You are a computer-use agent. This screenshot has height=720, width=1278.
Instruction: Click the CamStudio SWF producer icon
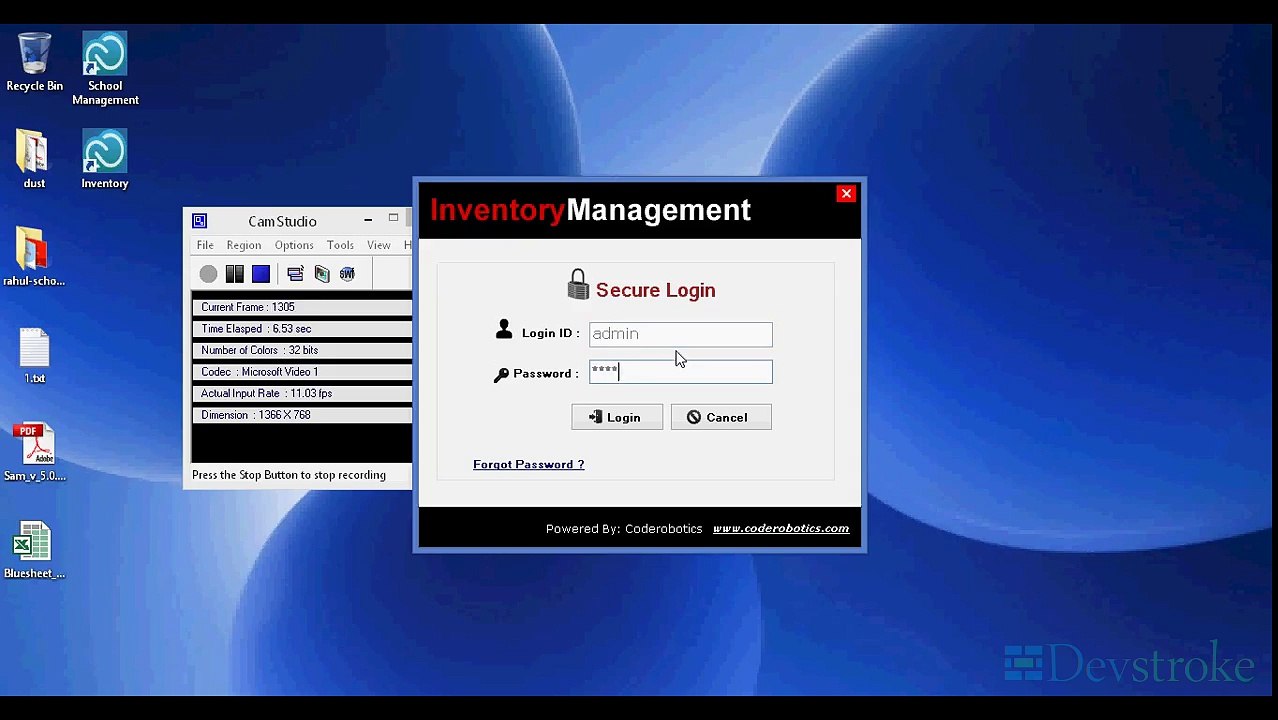(x=347, y=274)
